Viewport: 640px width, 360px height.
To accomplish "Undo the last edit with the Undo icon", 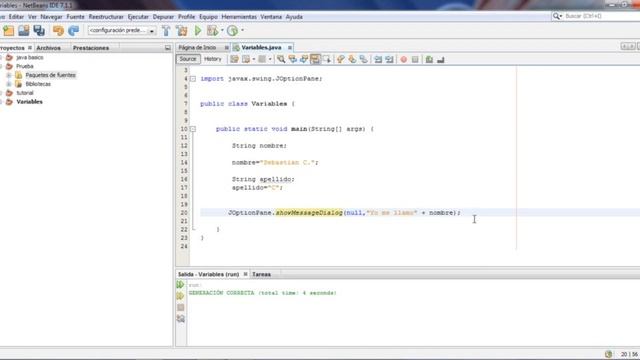I will coord(58,31).
